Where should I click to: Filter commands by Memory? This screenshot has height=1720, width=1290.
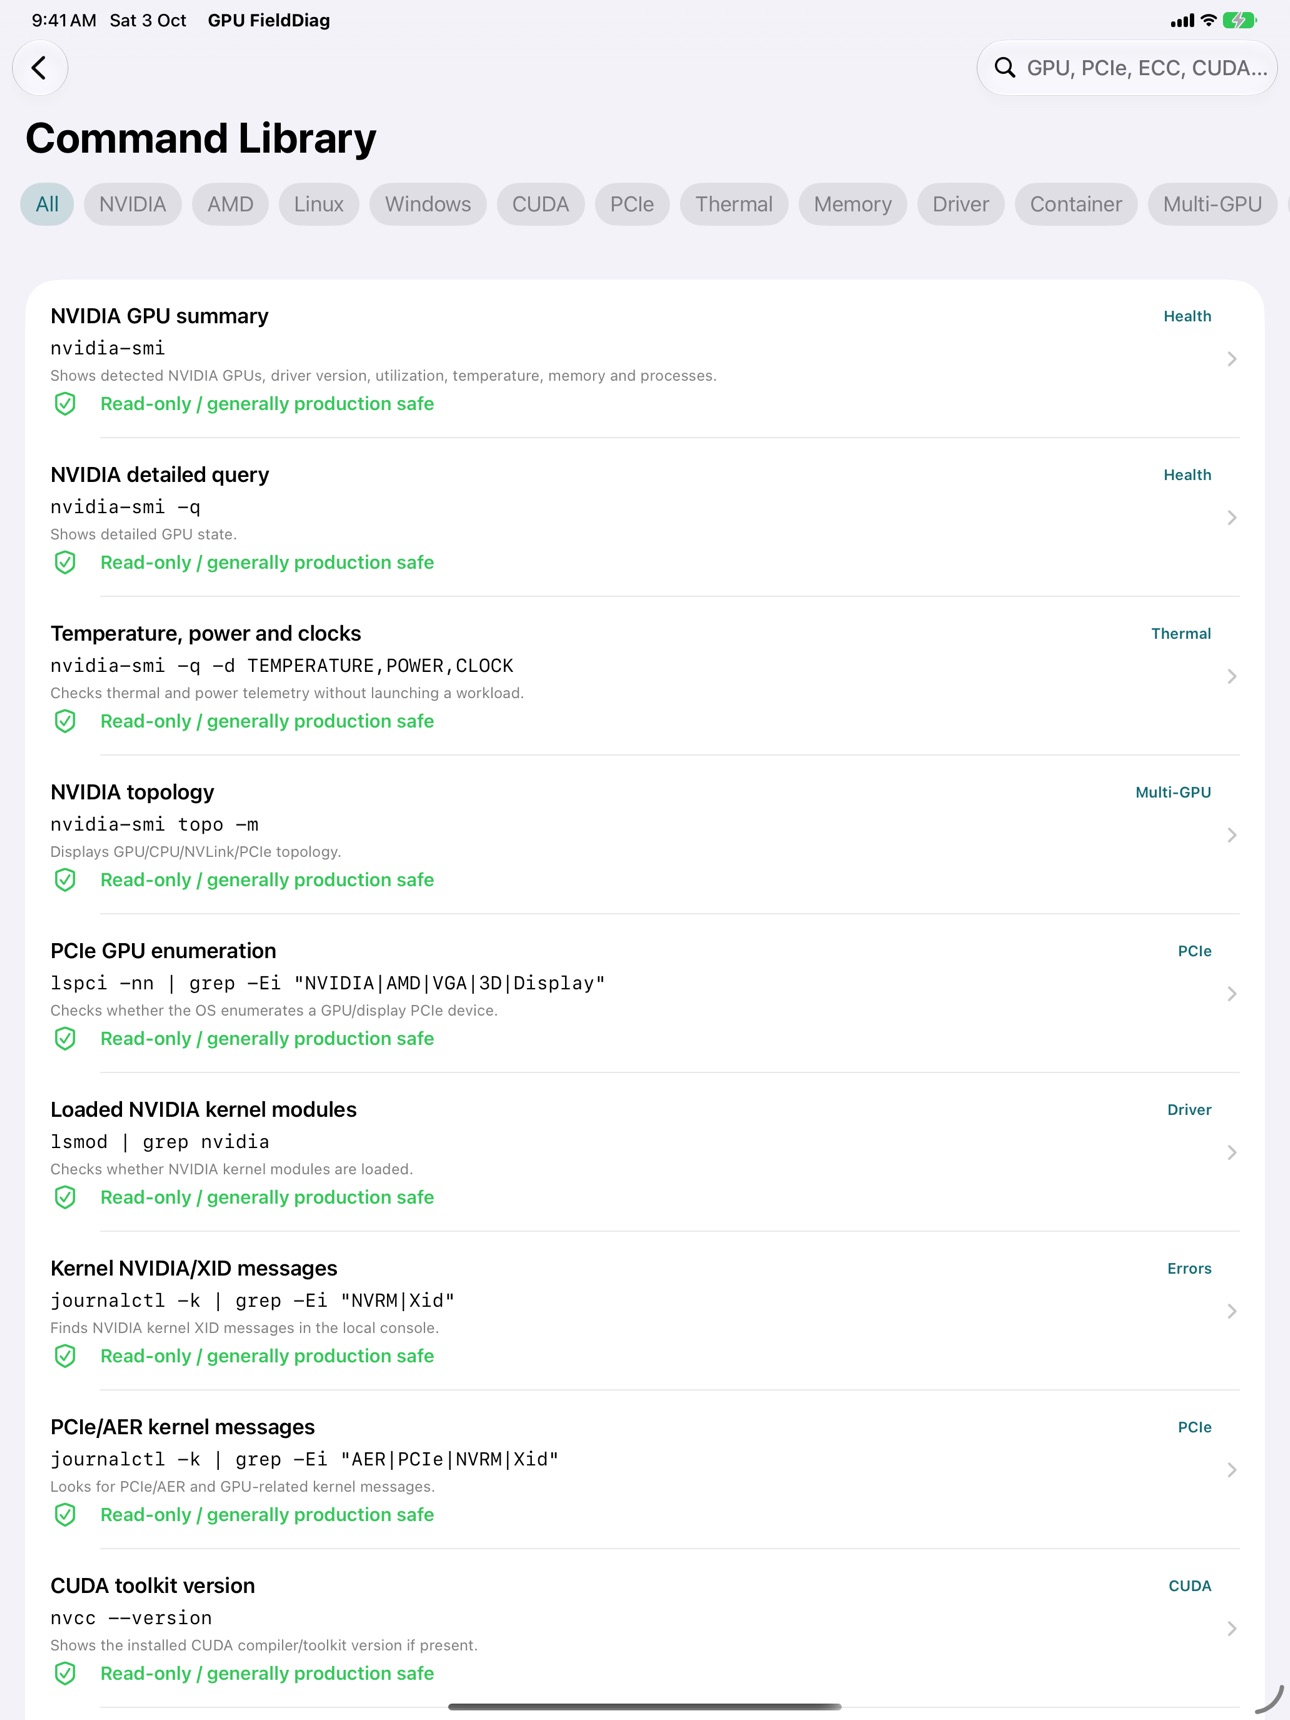(853, 204)
